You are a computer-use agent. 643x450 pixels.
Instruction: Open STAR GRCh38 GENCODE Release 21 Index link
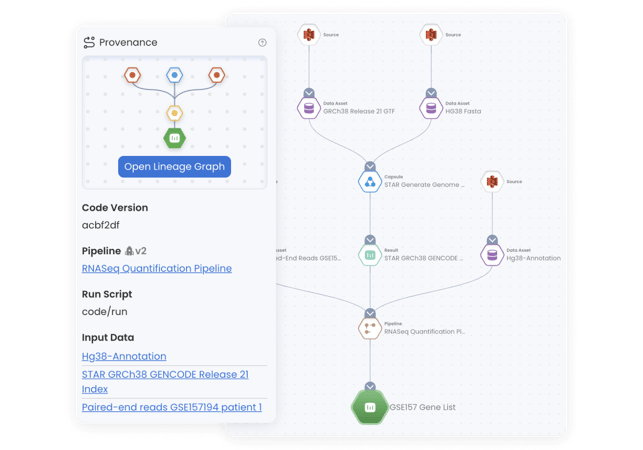click(165, 381)
